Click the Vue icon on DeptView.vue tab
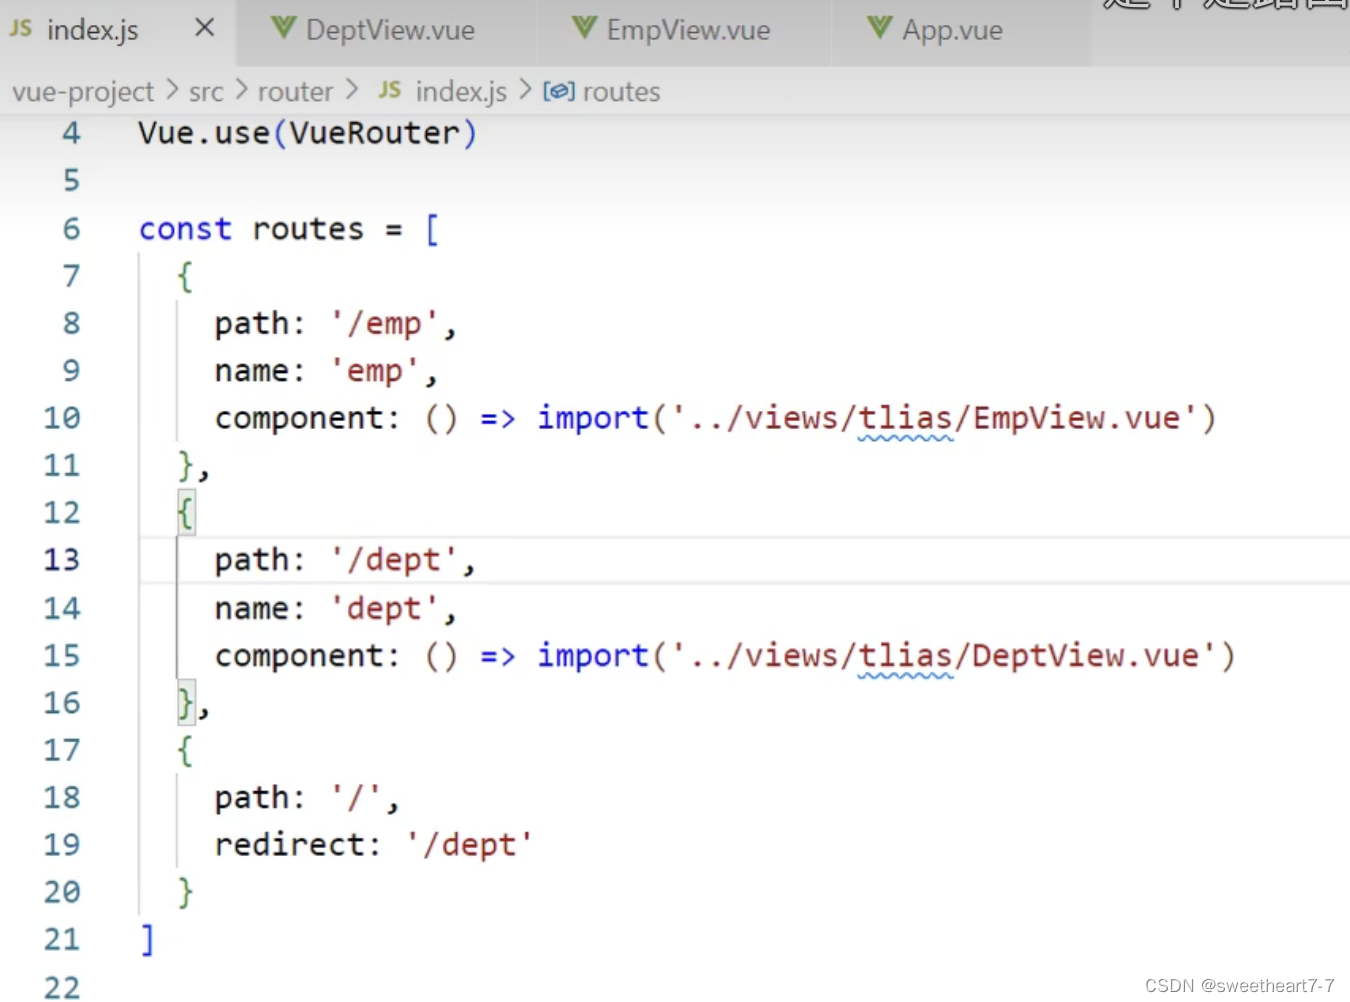The image size is (1350, 1002). (284, 28)
